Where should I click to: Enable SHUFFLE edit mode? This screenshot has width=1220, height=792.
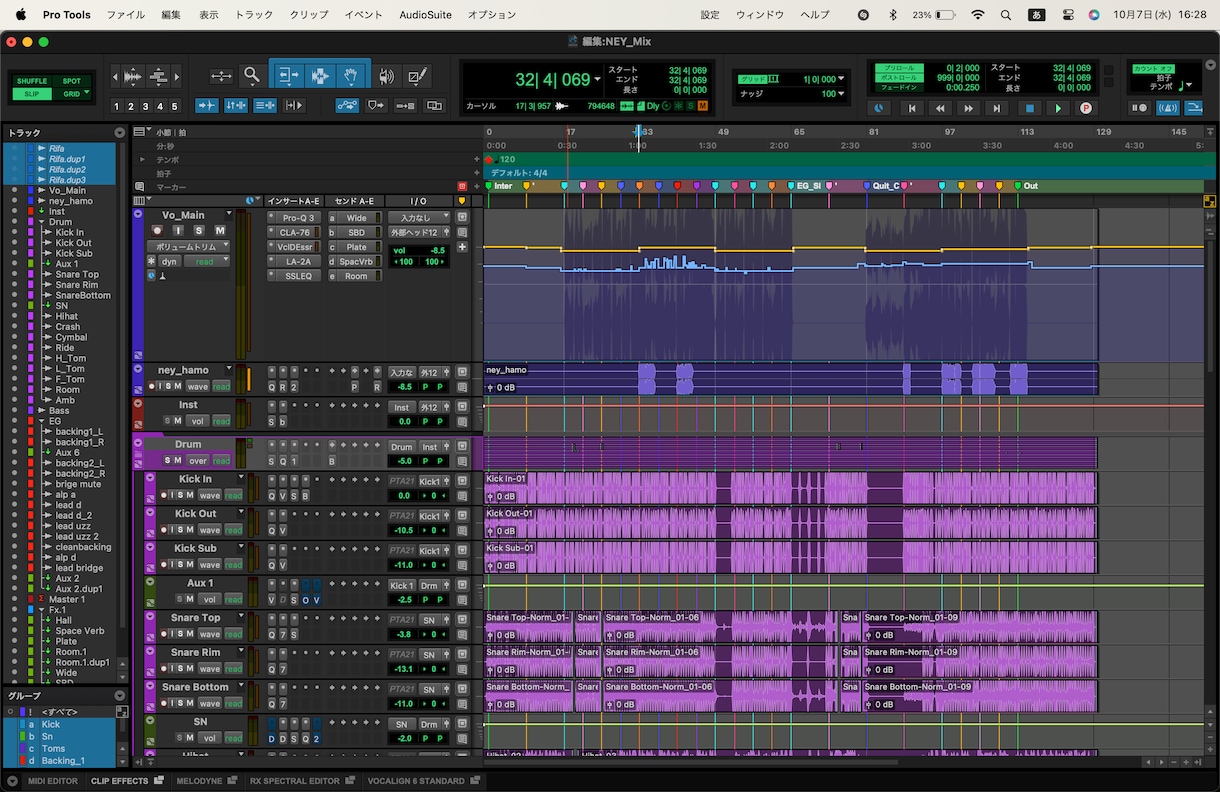click(32, 81)
